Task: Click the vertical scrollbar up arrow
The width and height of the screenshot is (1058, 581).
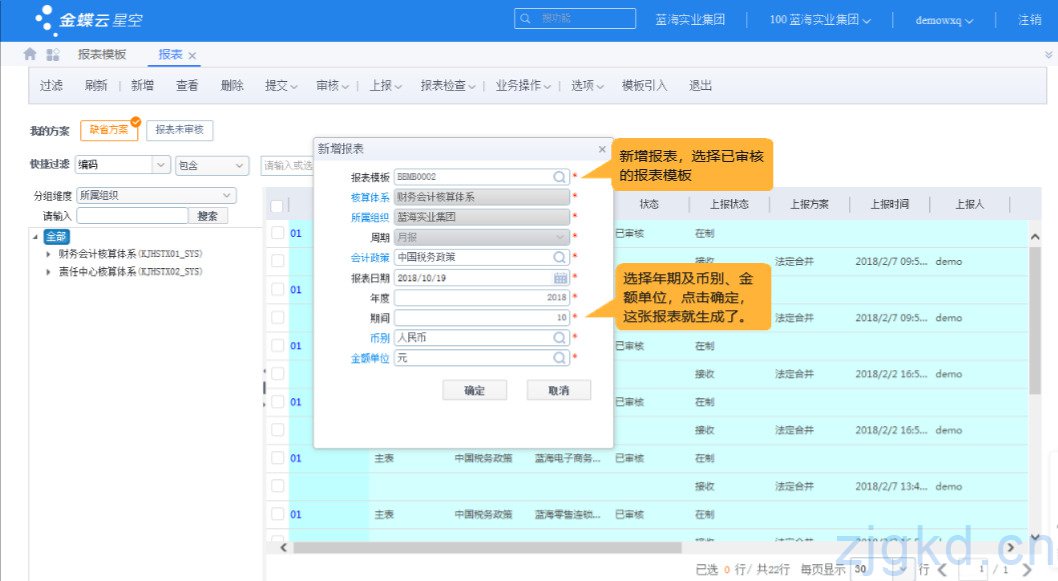Action: tap(1035, 237)
